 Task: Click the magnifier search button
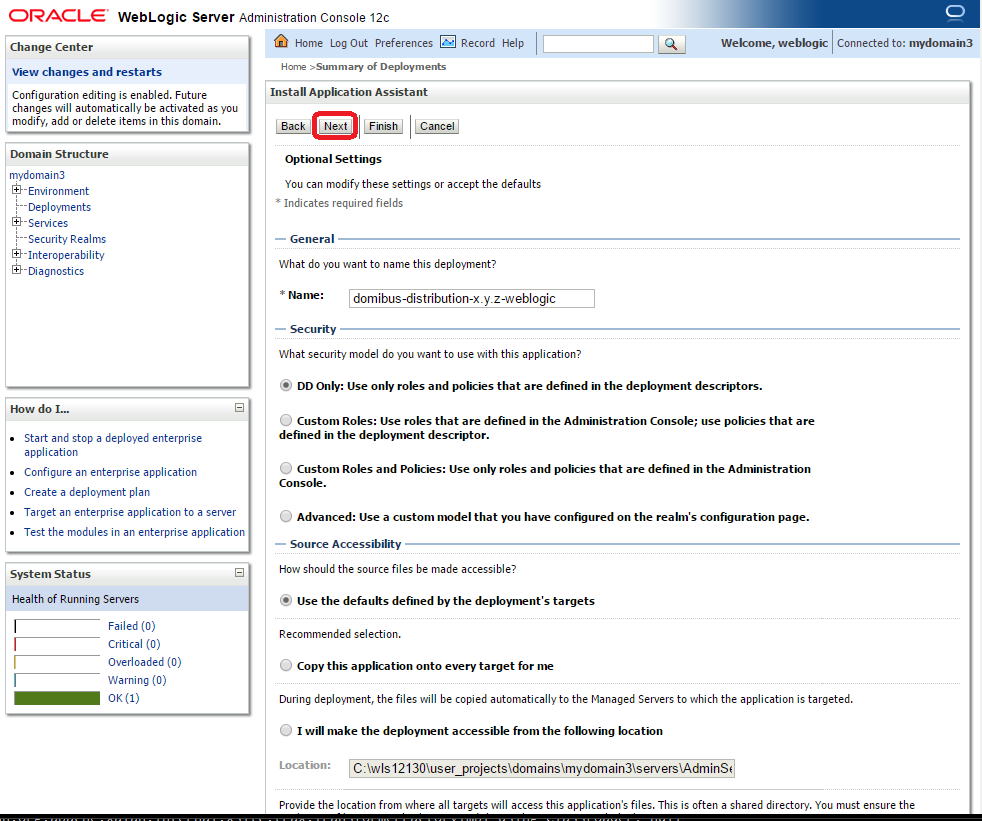point(671,44)
